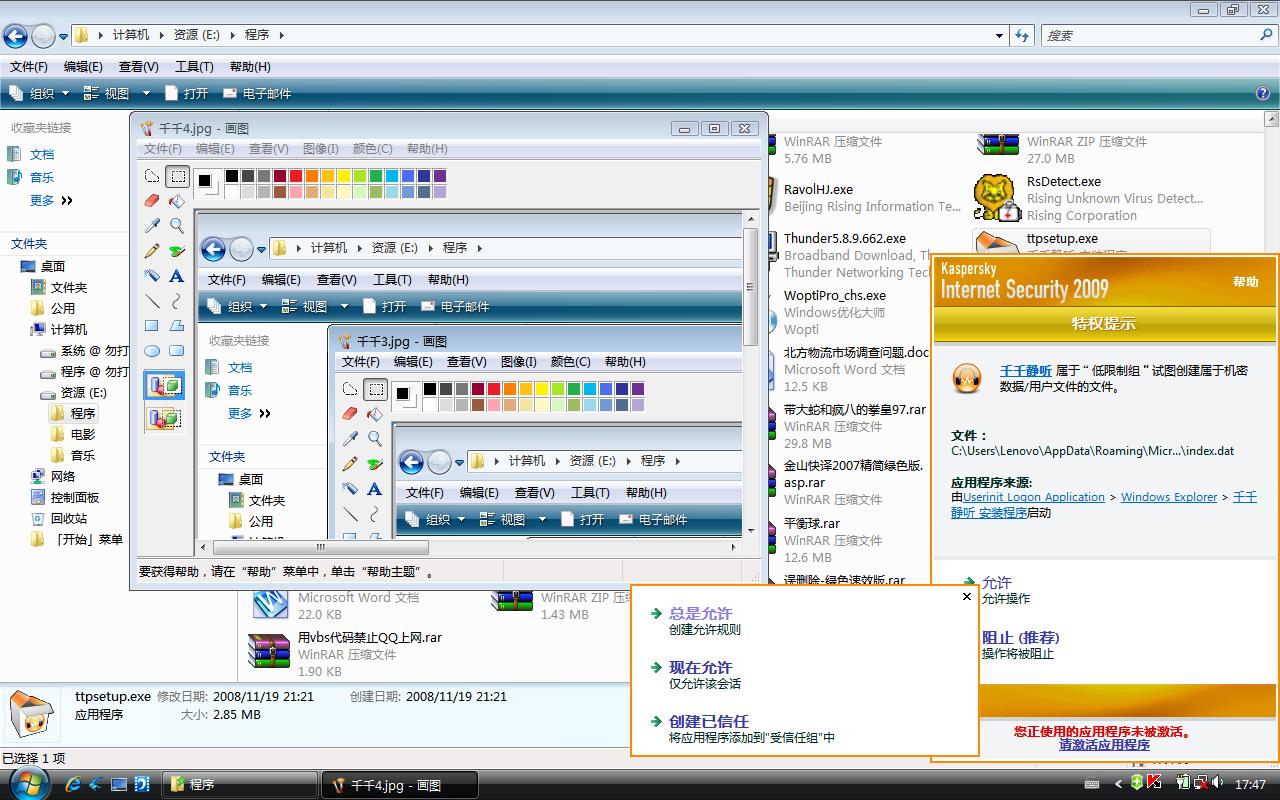Open Explorer help via the blue question icon

click(x=1263, y=93)
